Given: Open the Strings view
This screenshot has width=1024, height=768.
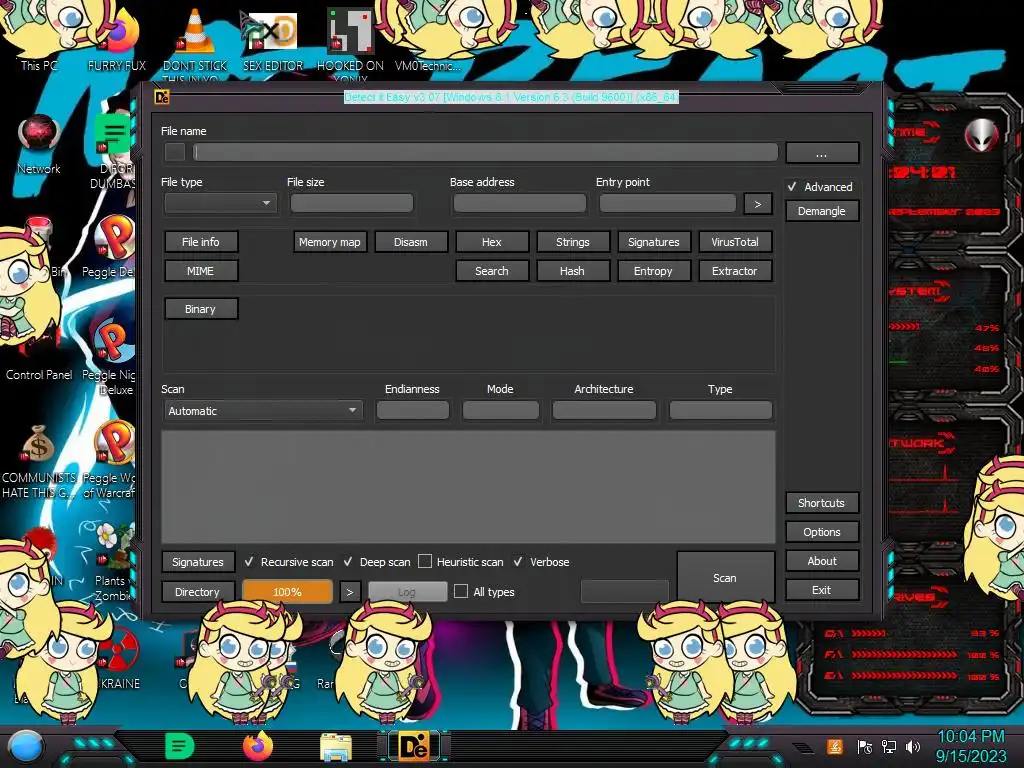Looking at the screenshot, I should pyautogui.click(x=573, y=242).
